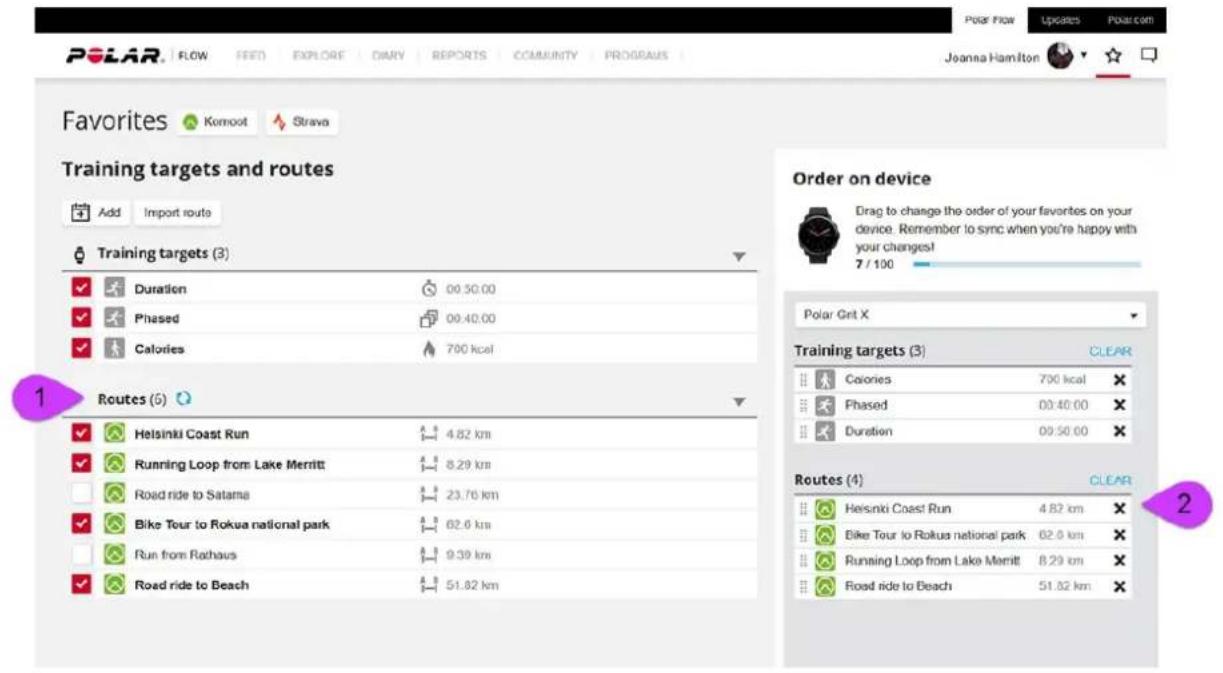
Task: Grab drag handle of Phased device item
Action: coord(803,406)
